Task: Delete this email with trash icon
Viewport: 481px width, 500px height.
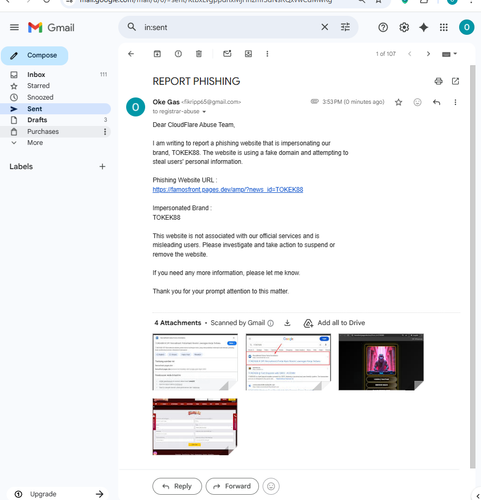Action: click(199, 54)
